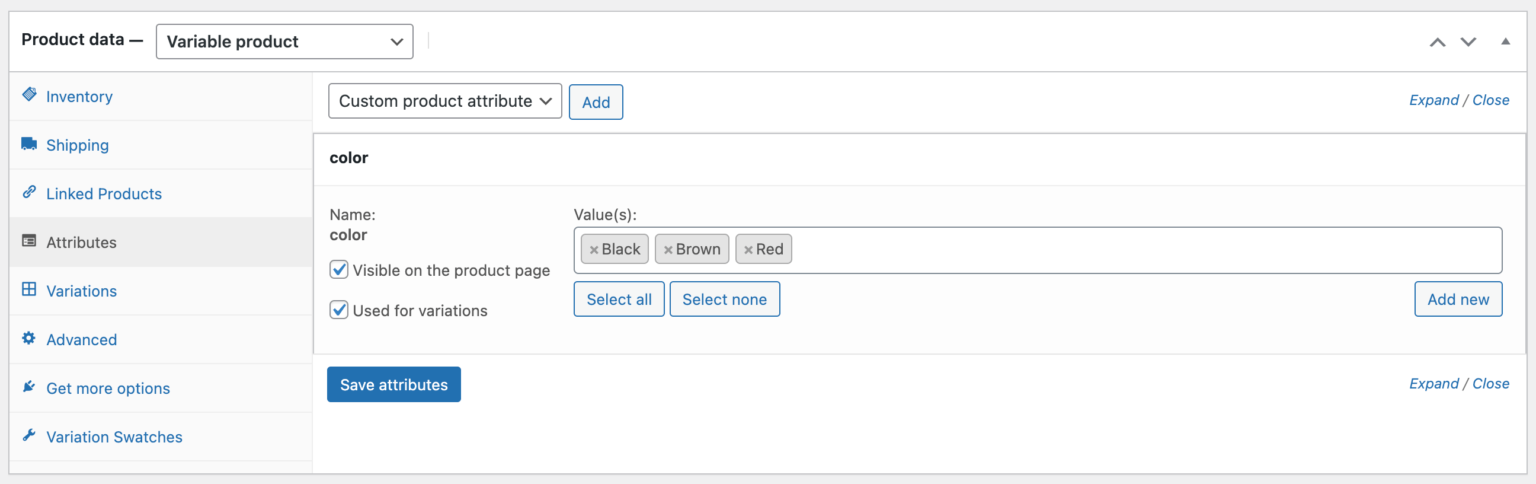
Task: Click the Advanced gear icon
Action: [x=29, y=339]
